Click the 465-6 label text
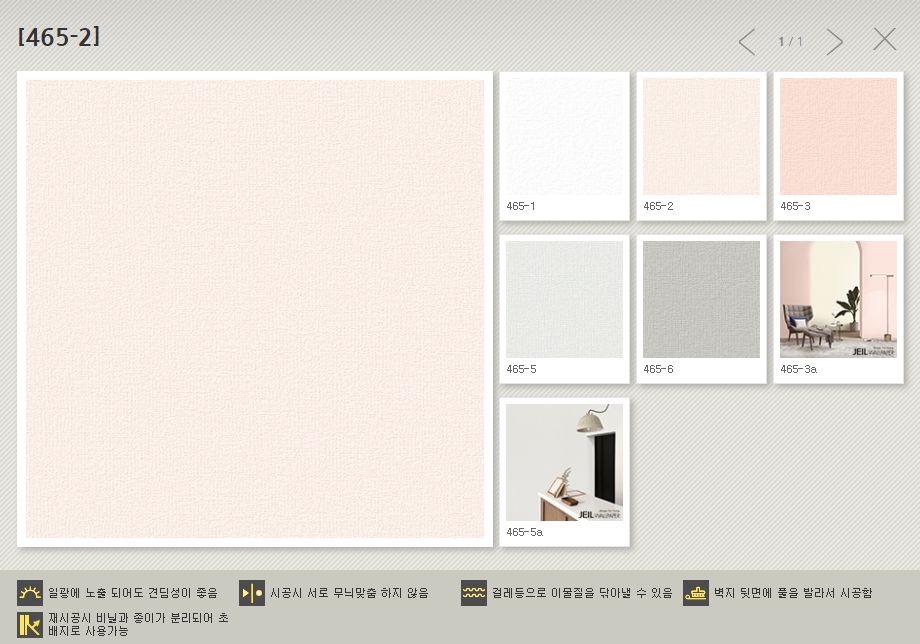This screenshot has width=920, height=644. click(x=658, y=369)
